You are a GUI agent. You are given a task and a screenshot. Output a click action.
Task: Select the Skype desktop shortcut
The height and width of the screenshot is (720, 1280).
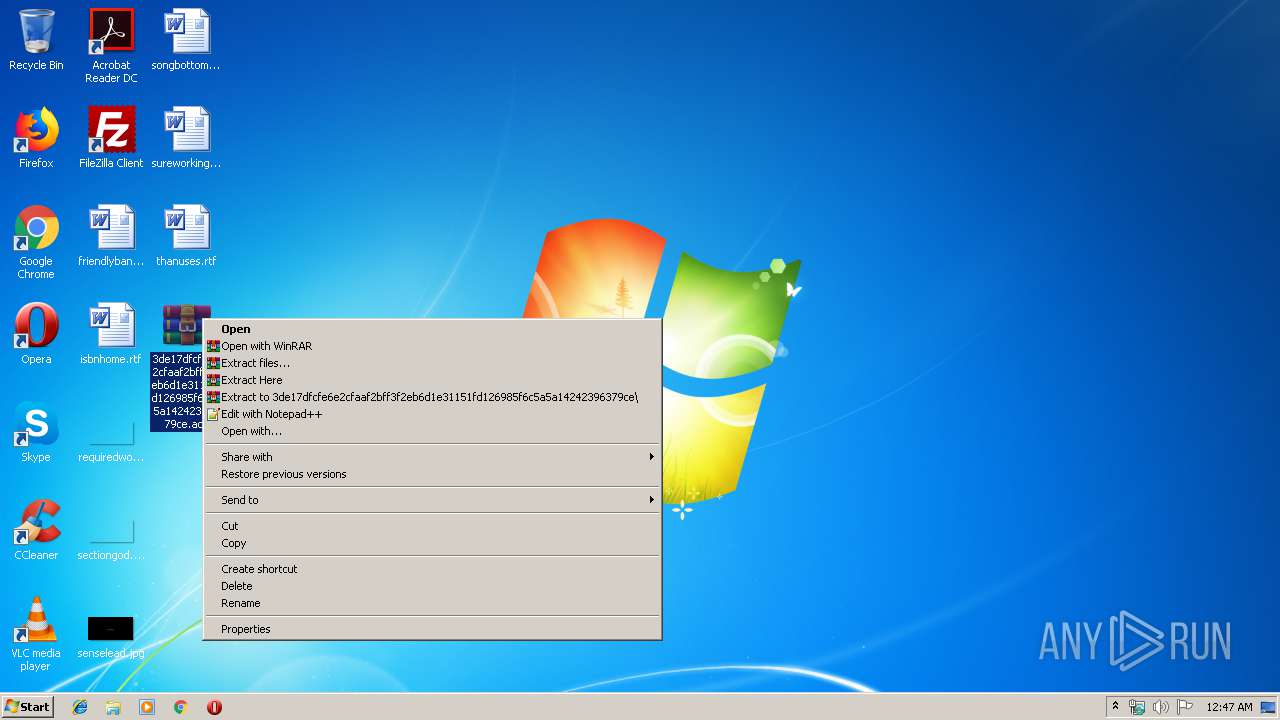(36, 432)
